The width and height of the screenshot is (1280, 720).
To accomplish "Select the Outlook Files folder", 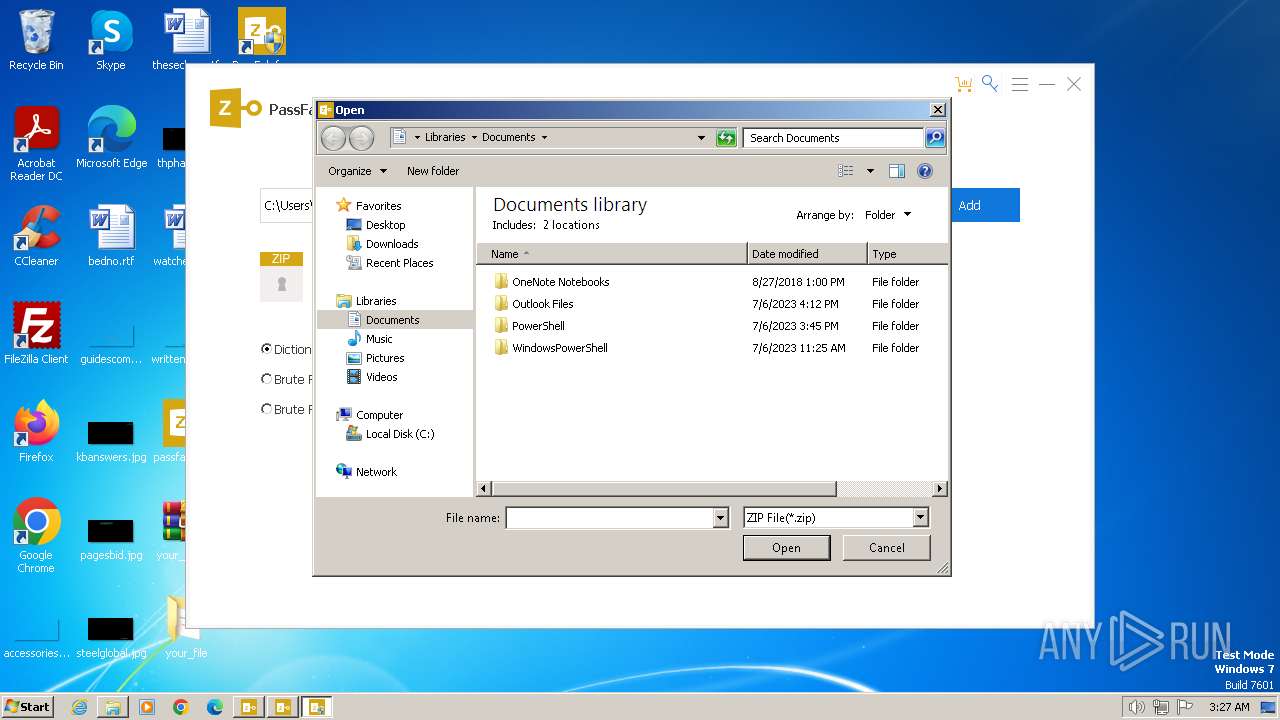I will click(542, 304).
